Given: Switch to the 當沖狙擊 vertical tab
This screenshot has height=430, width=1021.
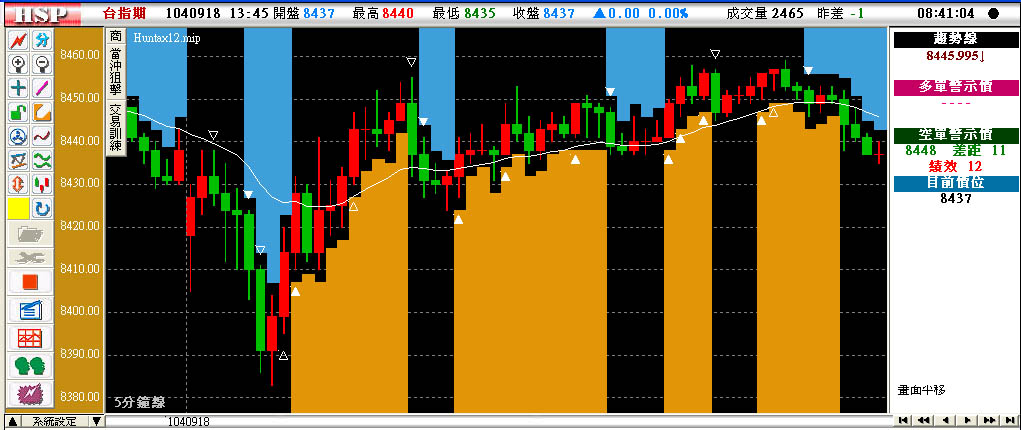Looking at the screenshot, I should (115, 72).
